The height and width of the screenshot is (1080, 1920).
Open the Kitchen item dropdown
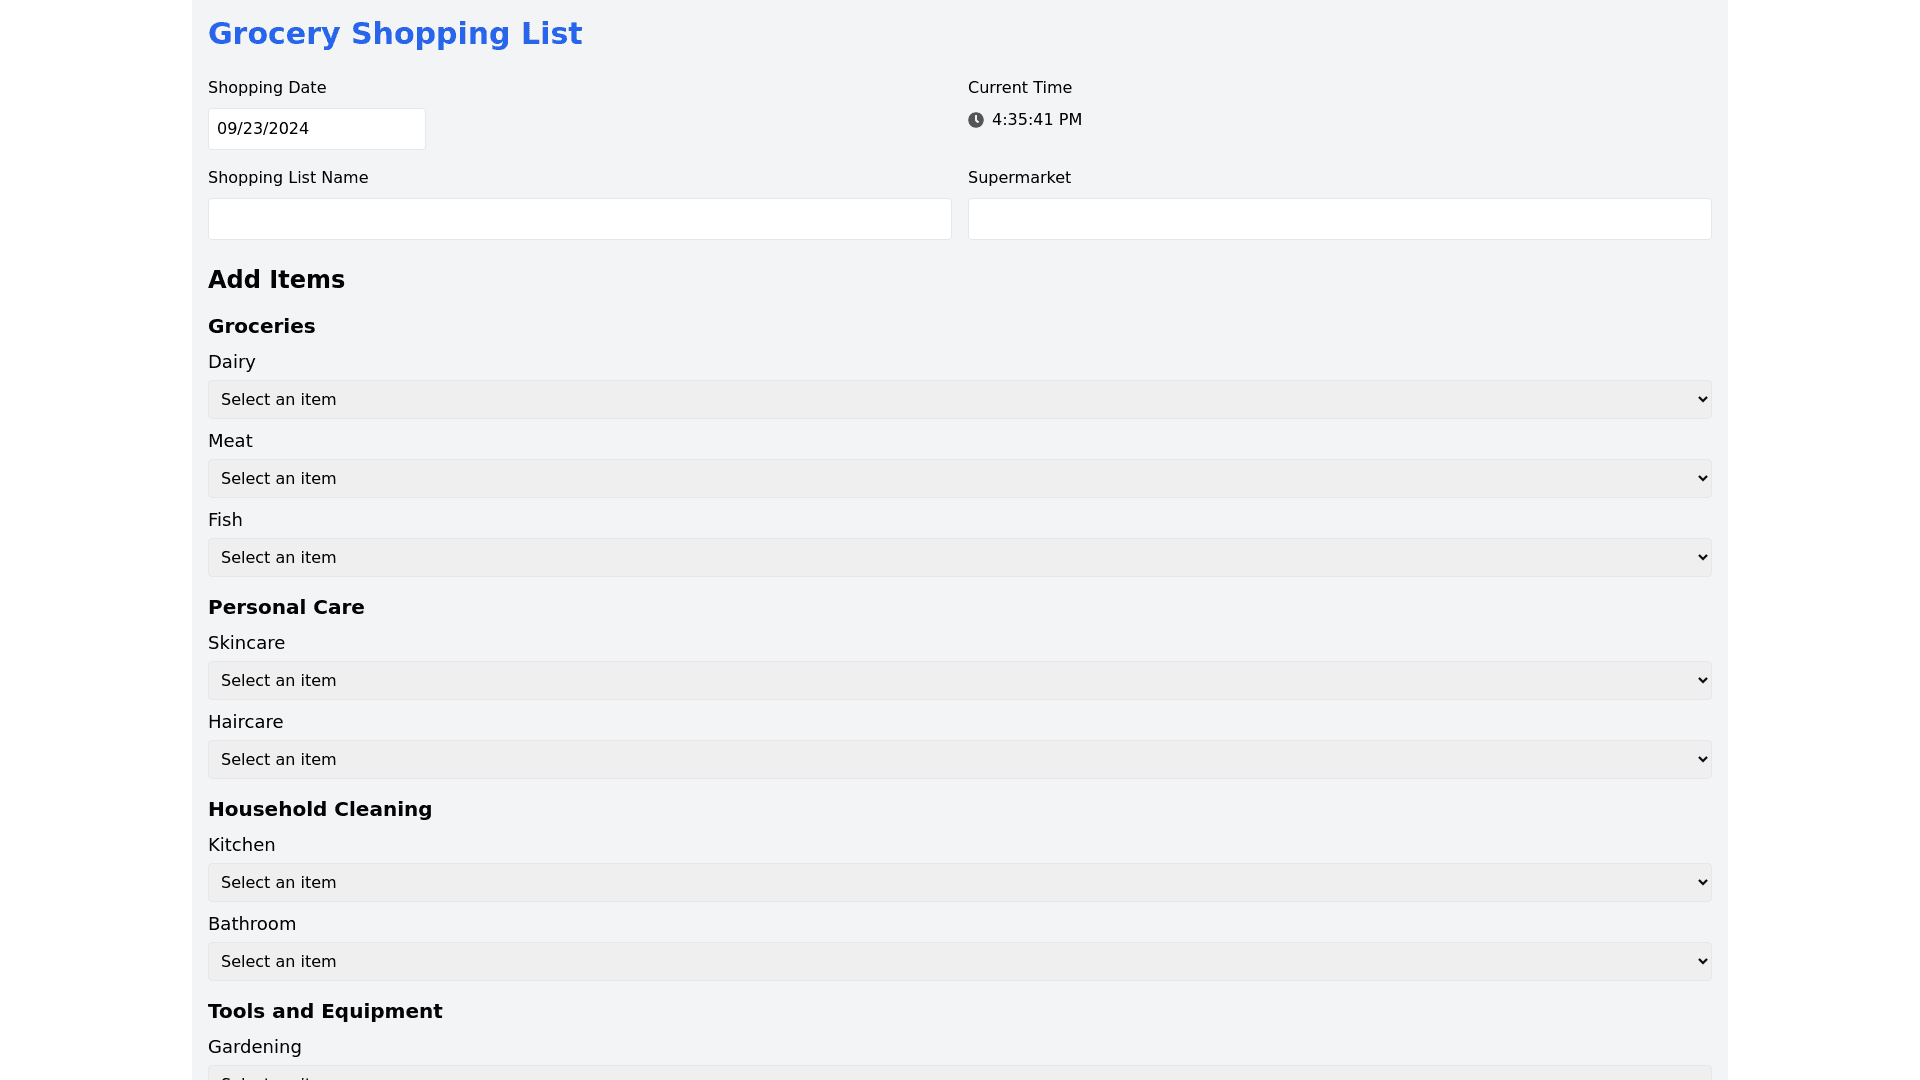[959, 882]
